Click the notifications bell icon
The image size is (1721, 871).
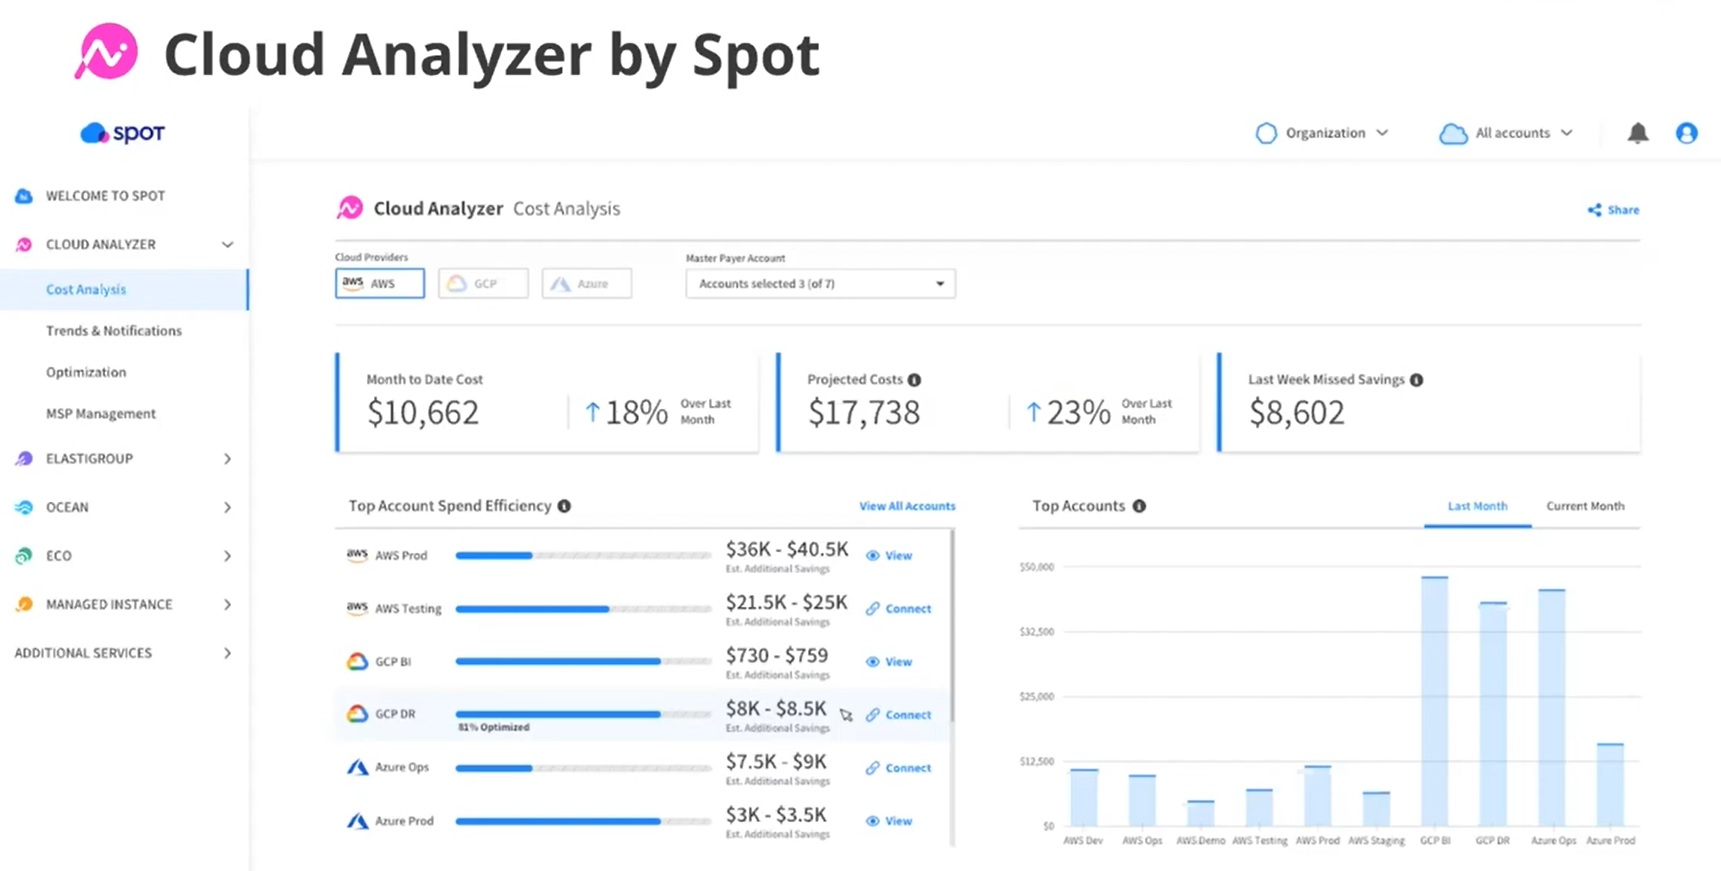coord(1637,133)
